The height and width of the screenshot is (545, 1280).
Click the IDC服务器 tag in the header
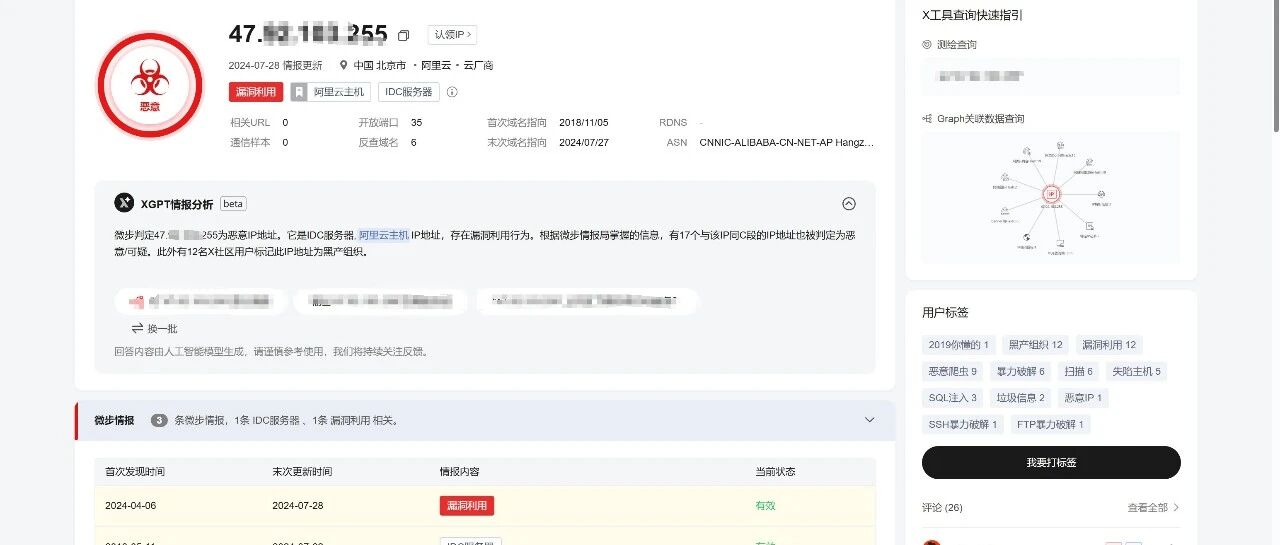(x=408, y=92)
